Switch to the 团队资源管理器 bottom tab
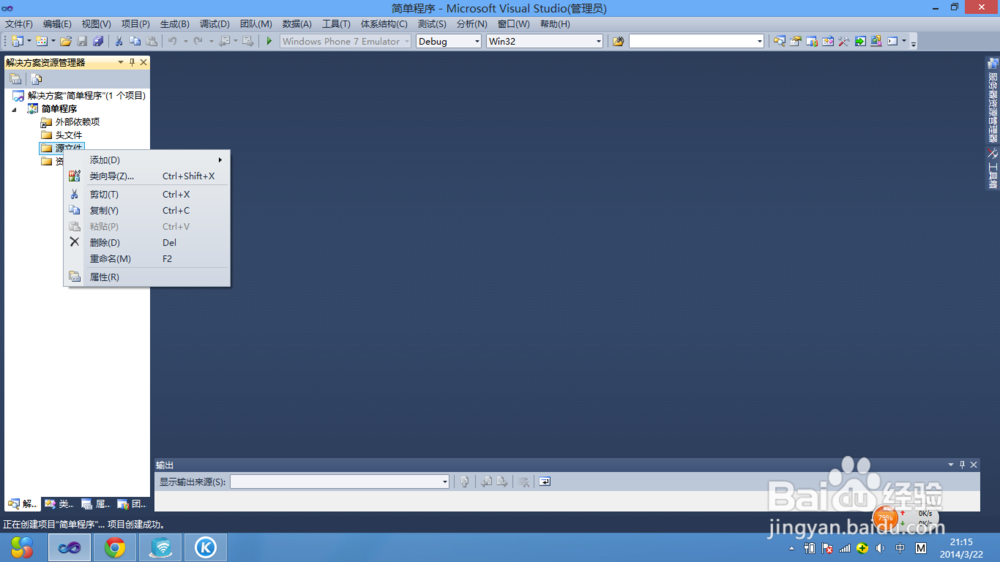 [x=131, y=504]
